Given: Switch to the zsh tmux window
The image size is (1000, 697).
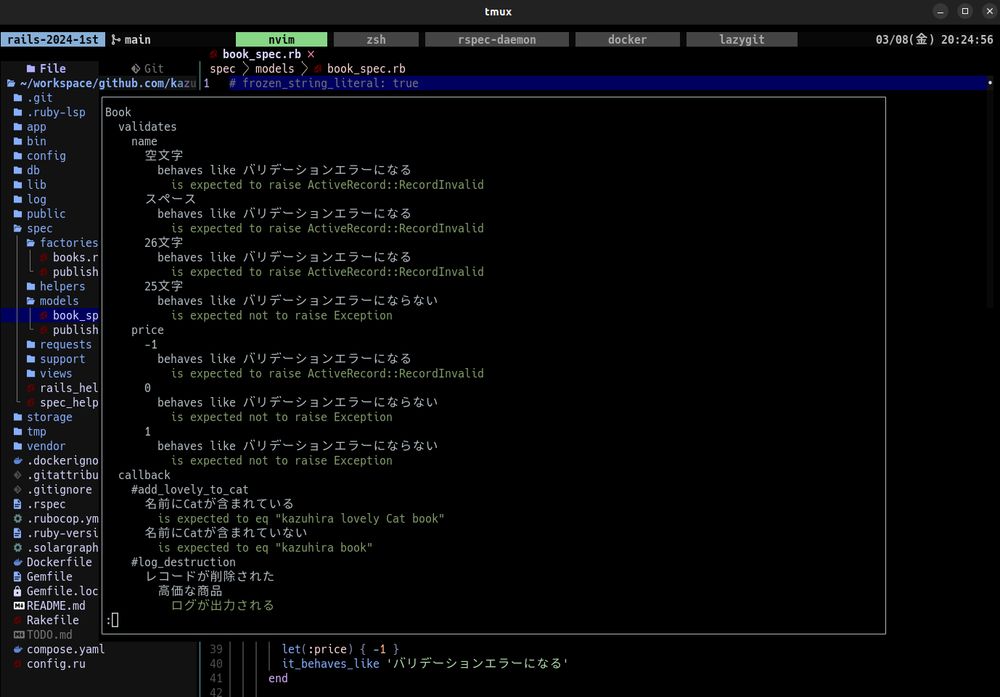Looking at the screenshot, I should (x=376, y=40).
